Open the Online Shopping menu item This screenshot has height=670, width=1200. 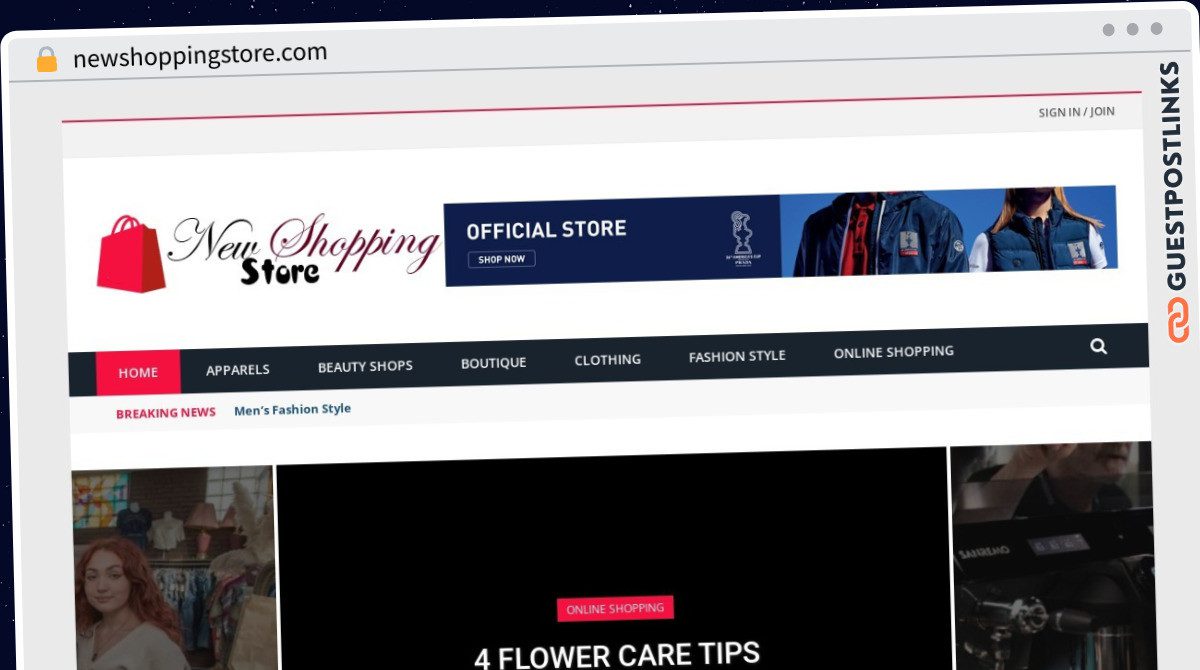[x=893, y=351]
